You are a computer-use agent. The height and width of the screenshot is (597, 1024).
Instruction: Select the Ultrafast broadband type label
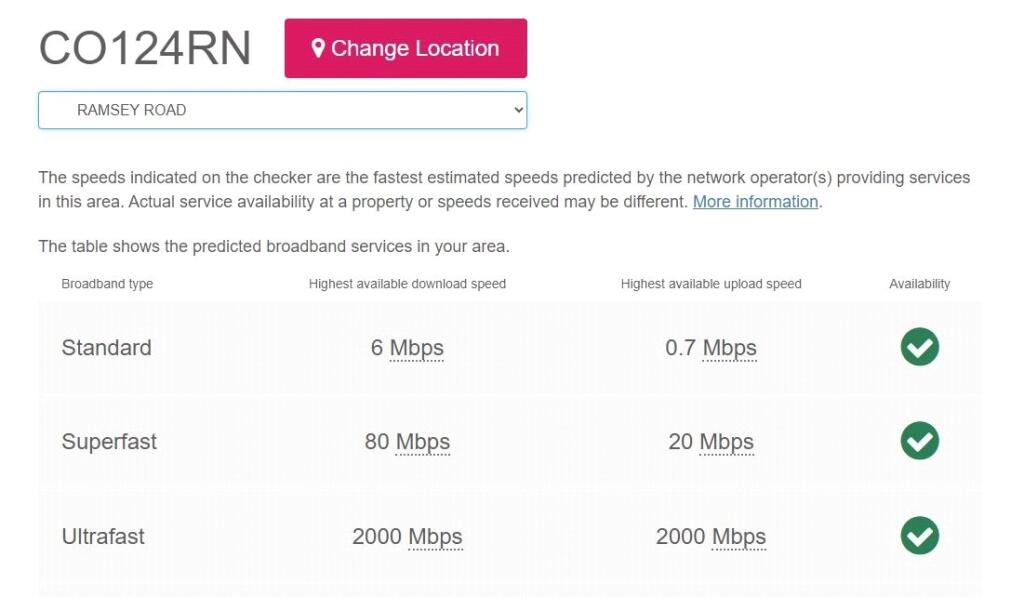[103, 536]
